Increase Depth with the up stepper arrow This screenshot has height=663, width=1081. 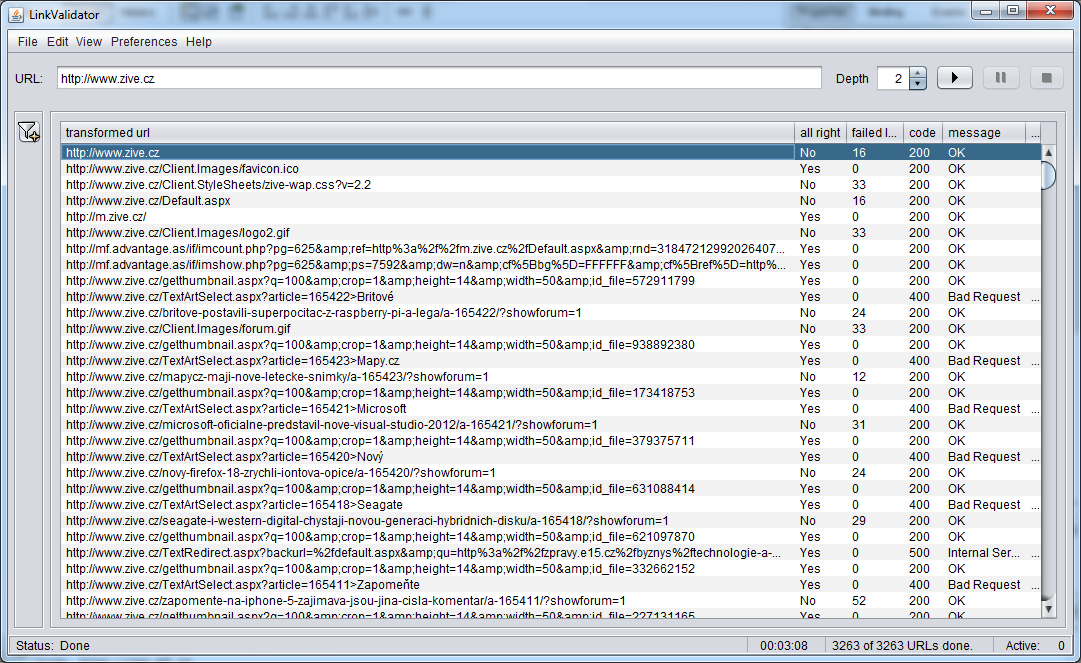click(916, 72)
